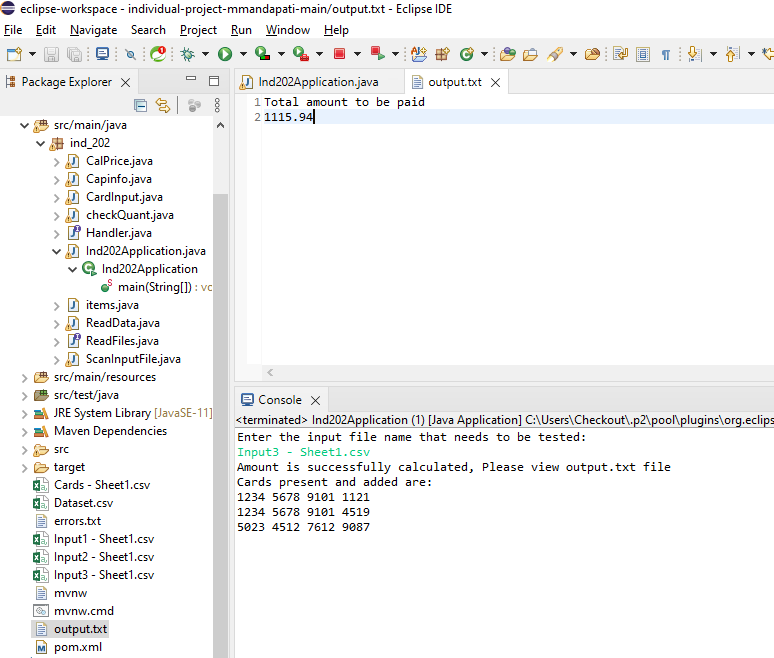
Task: Click the Previous Annotation up-arrow icon
Action: tap(732, 54)
